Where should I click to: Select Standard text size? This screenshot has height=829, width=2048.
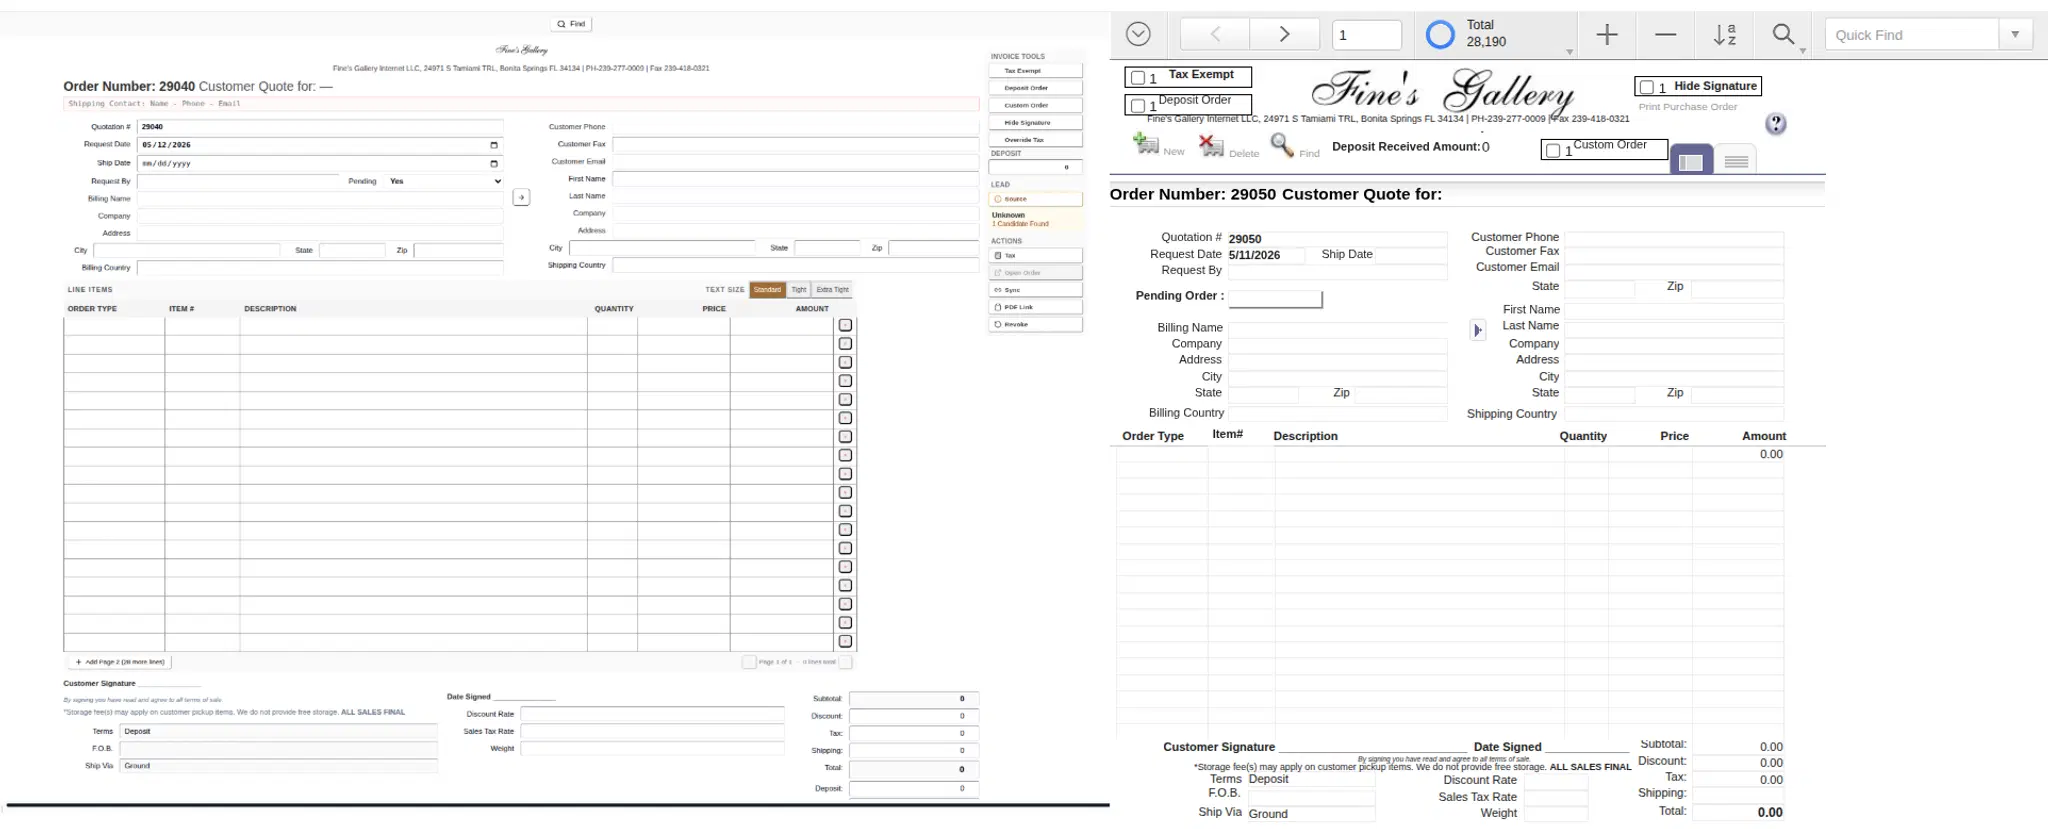(x=767, y=290)
